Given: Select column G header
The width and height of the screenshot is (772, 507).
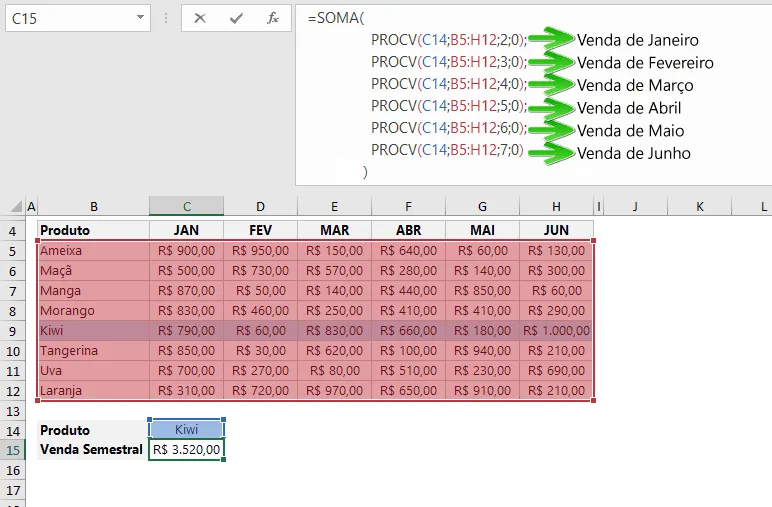Looking at the screenshot, I should [482, 206].
